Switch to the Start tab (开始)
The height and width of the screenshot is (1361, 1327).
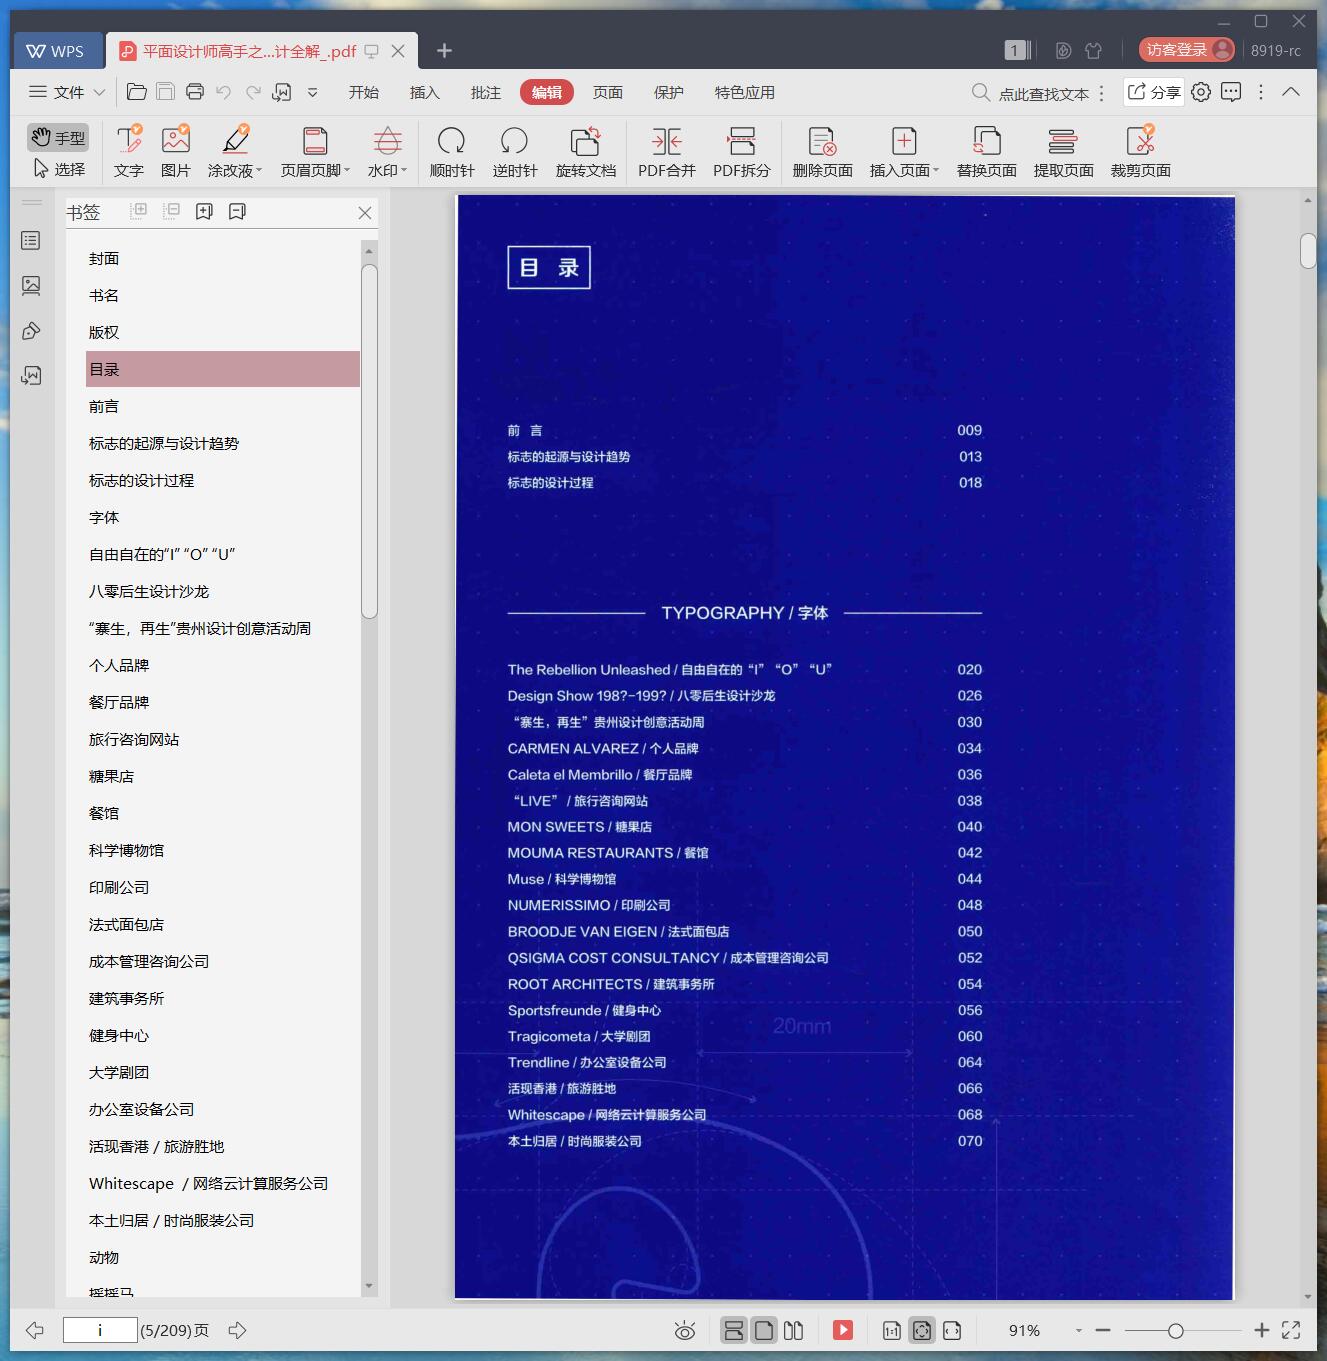click(x=364, y=92)
